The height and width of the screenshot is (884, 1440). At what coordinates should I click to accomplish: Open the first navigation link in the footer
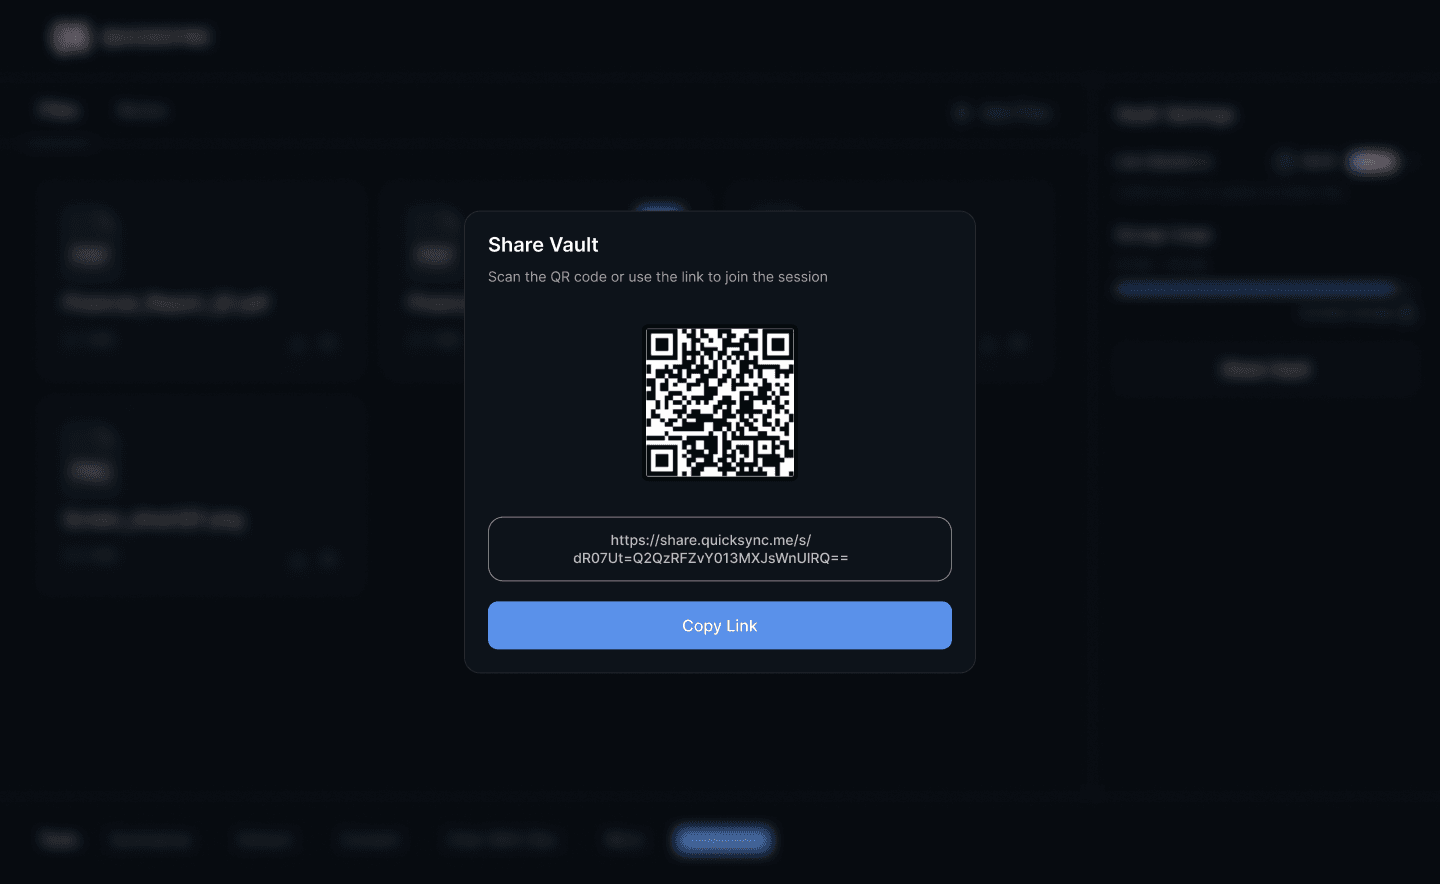[58, 840]
